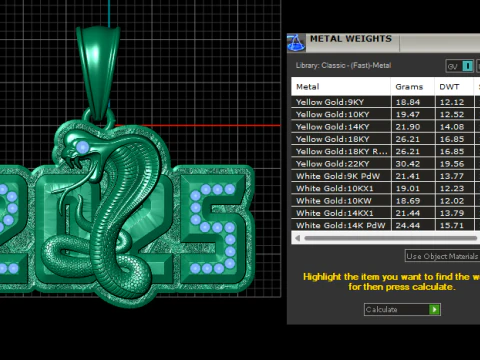
Task: Click grams value 19.47
Action: point(408,114)
